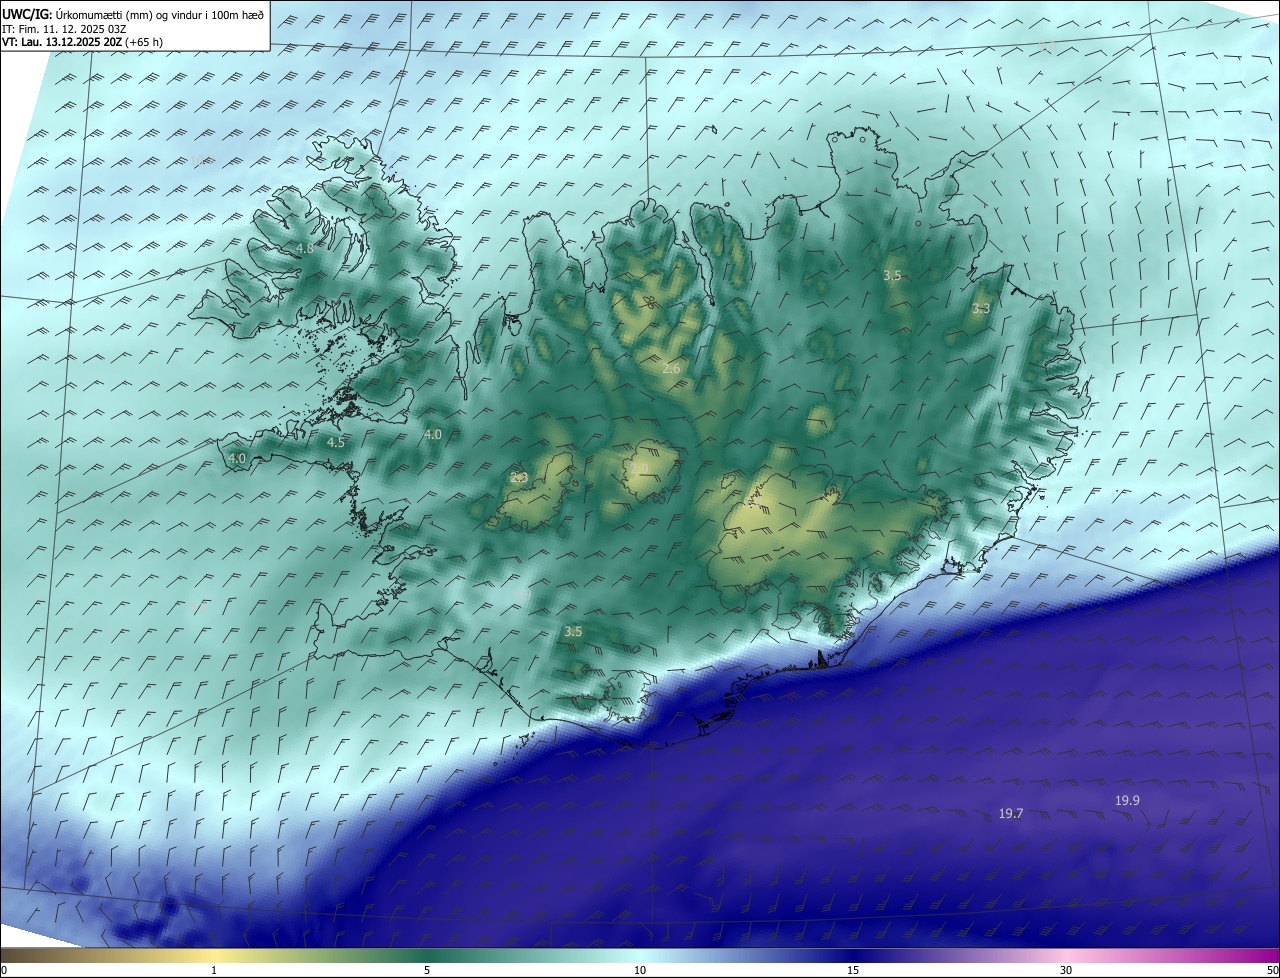The height and width of the screenshot is (978, 1280).
Task: Click the 3.3 value in the northeast
Action: 981,309
